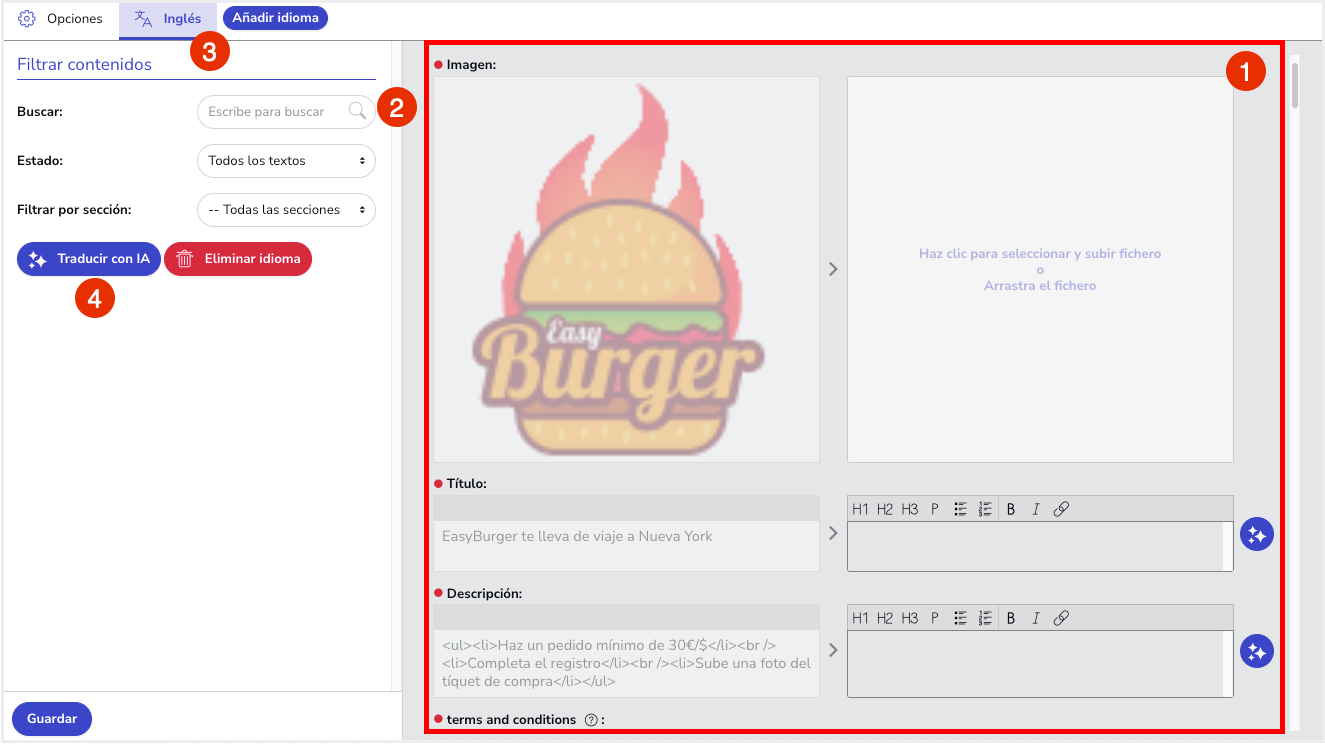The image size is (1325, 744).
Task: Click the "Filtrar contenidos" heading
Action: (x=84, y=64)
